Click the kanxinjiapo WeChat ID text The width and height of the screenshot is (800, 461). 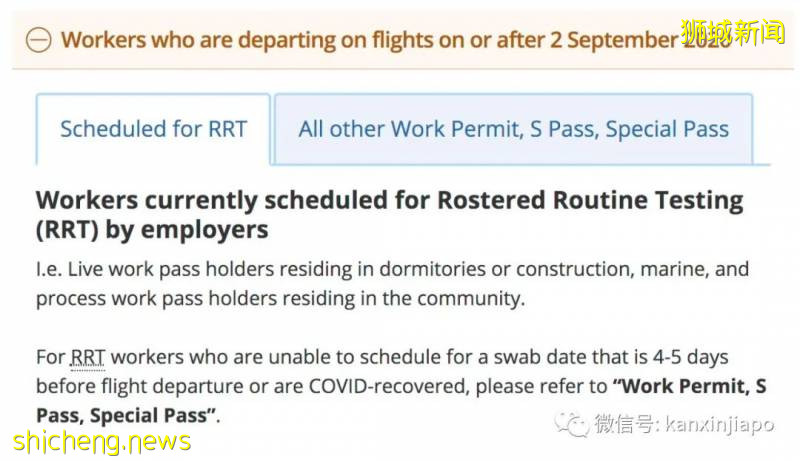[x=718, y=425]
